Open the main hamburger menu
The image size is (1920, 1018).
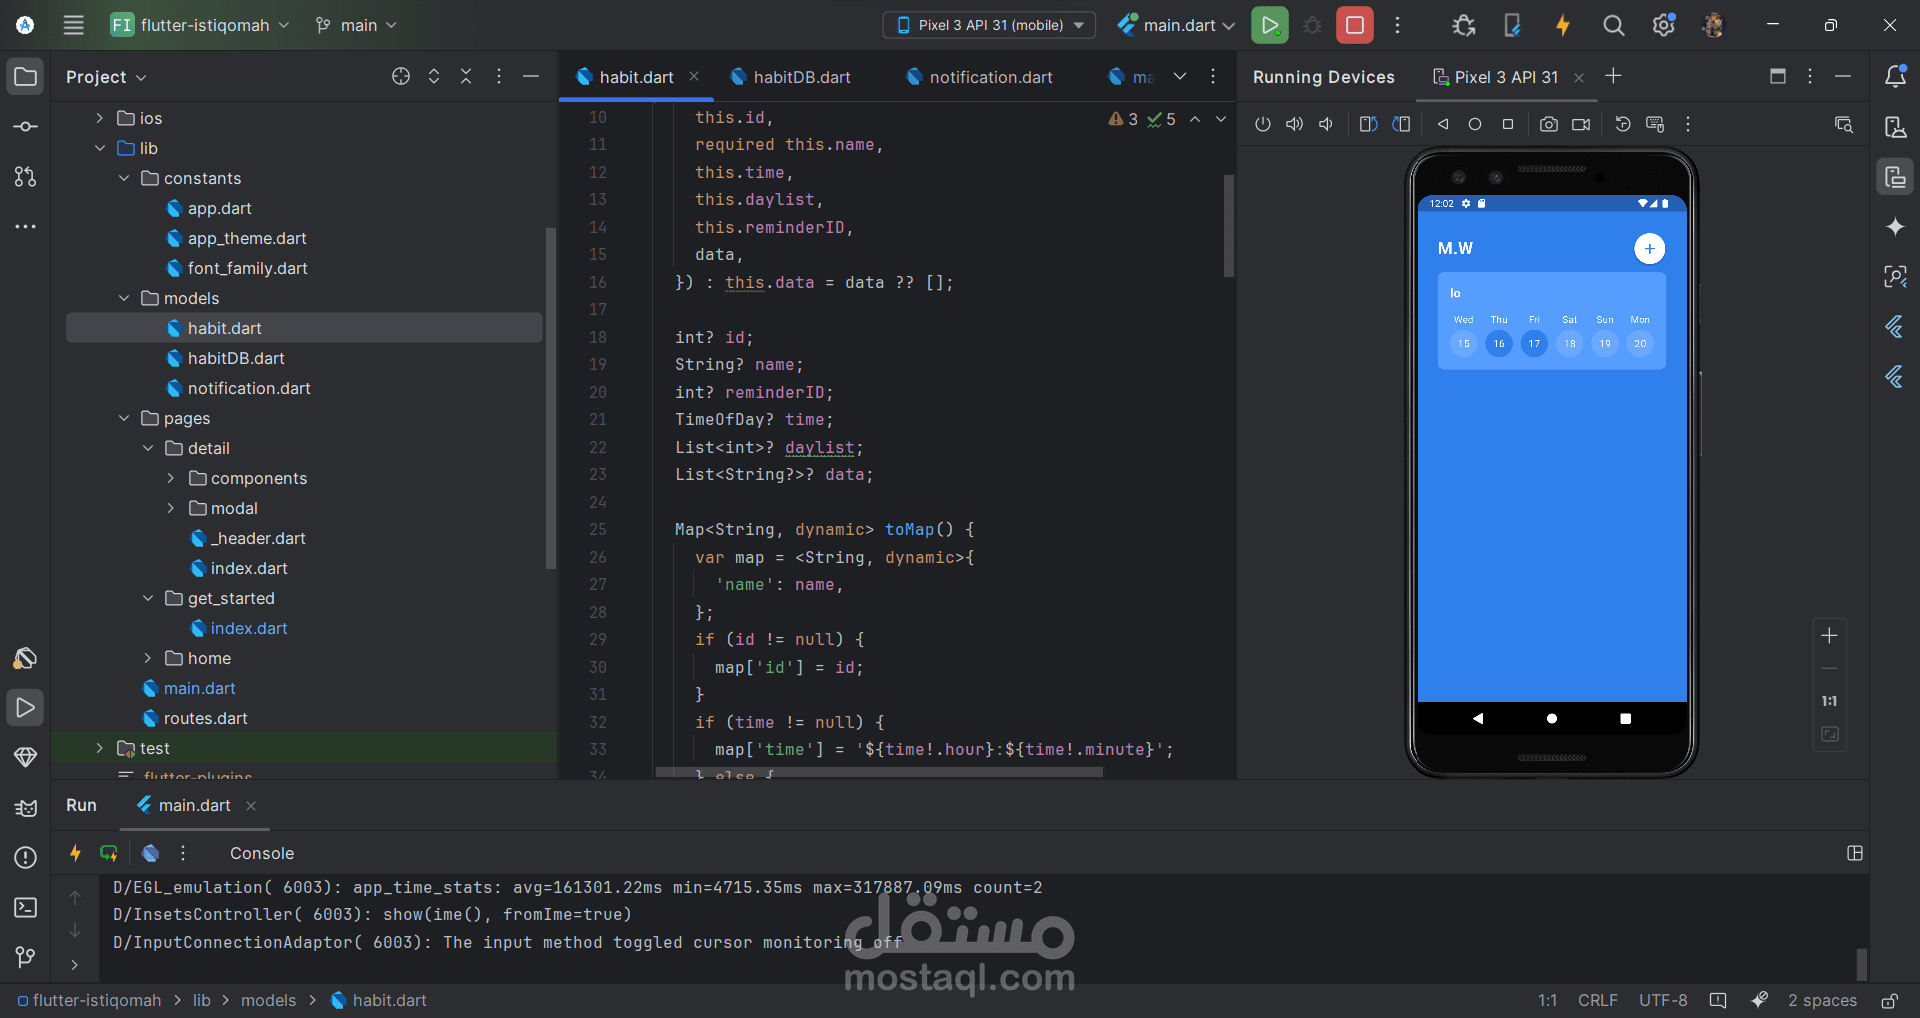click(73, 25)
